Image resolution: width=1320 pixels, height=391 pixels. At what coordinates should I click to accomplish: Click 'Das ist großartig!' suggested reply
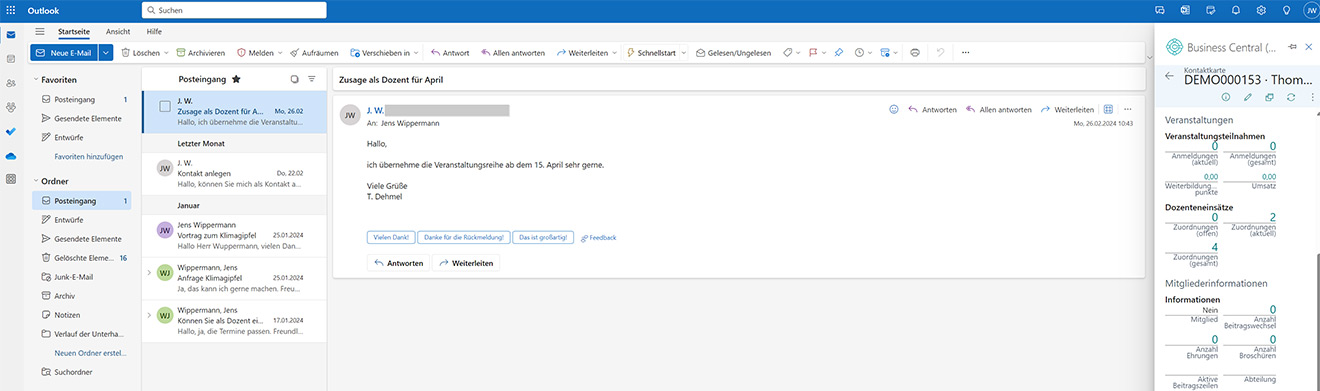[x=543, y=237]
